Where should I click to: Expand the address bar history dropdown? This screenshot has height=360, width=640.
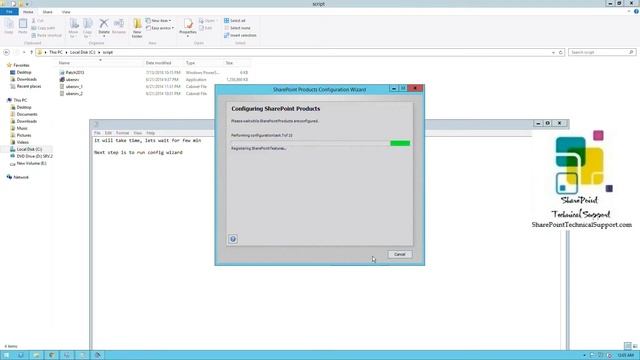pos(553,52)
